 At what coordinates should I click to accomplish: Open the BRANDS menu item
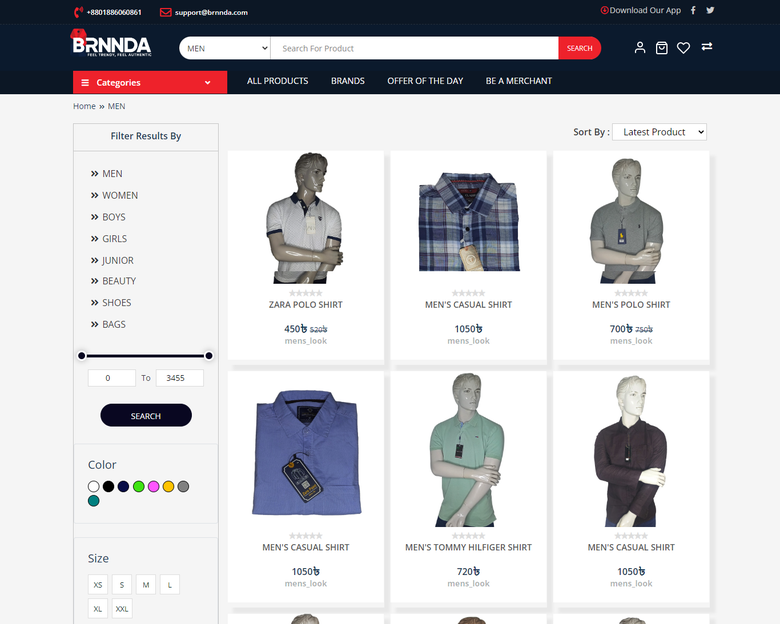(348, 81)
